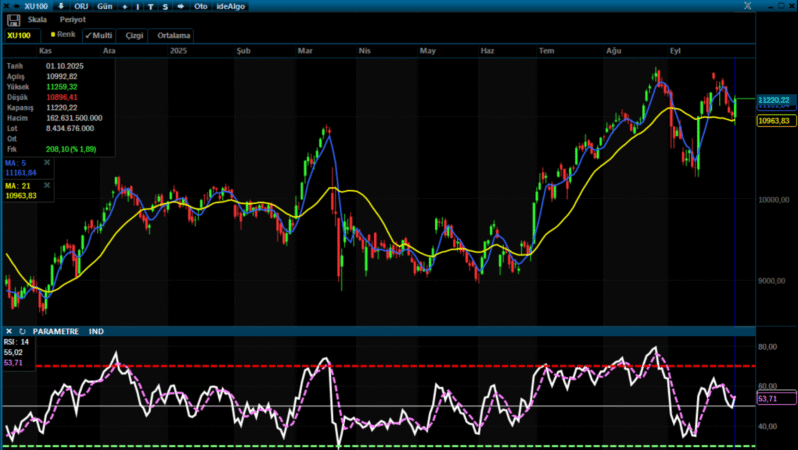Click the T text tool icon
The image size is (798, 450).
pyautogui.click(x=151, y=6)
